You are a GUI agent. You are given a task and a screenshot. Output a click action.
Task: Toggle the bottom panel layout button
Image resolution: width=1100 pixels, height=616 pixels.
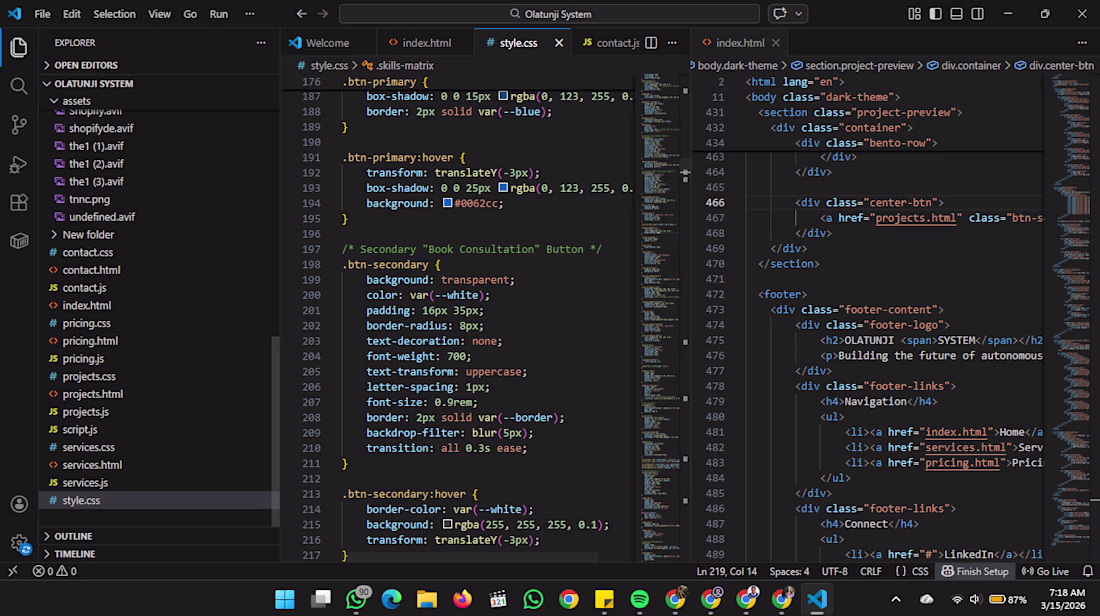pyautogui.click(x=957, y=14)
